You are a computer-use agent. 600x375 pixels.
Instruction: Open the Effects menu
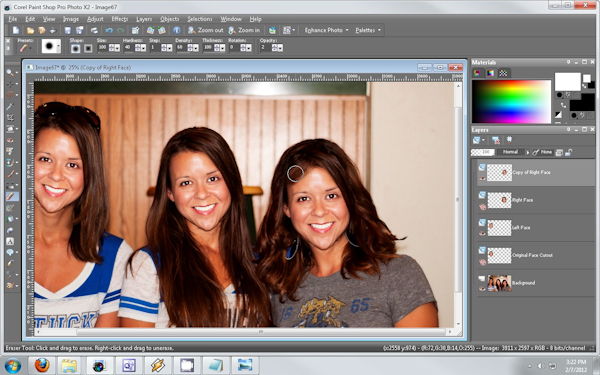tap(119, 19)
